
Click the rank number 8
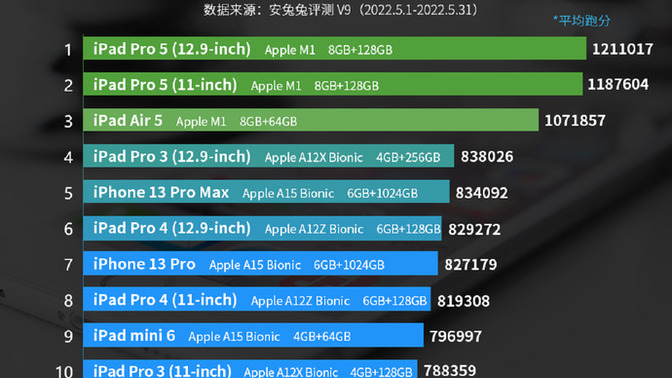click(x=68, y=301)
